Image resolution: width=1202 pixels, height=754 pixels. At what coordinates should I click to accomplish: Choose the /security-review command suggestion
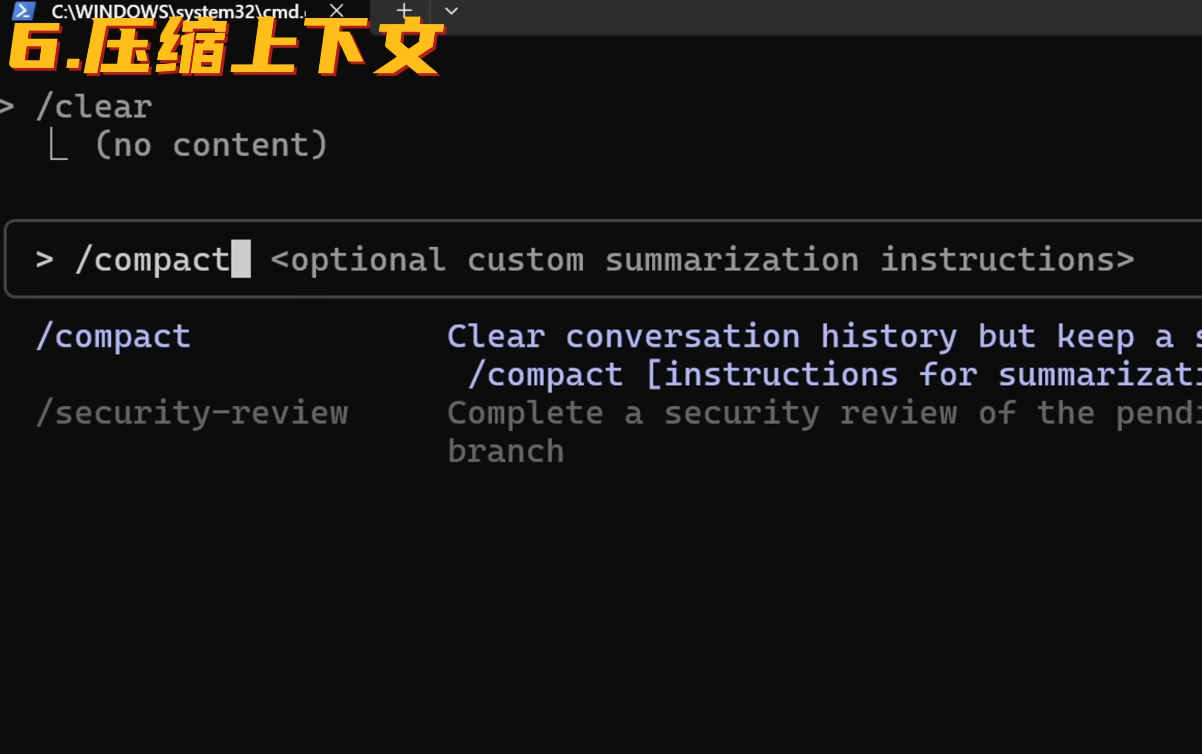[192, 412]
